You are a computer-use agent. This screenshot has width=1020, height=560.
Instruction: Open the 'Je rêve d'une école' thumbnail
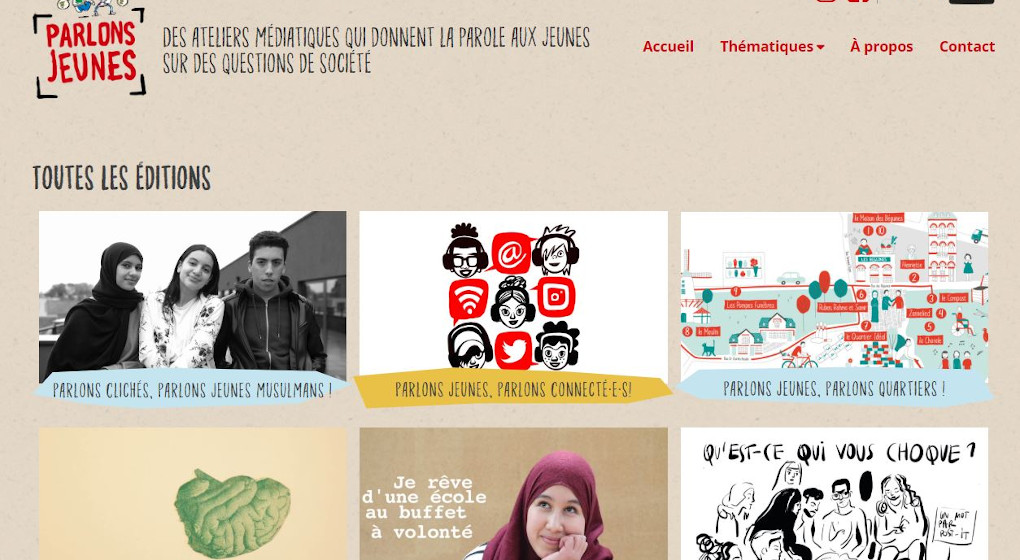tap(513, 494)
